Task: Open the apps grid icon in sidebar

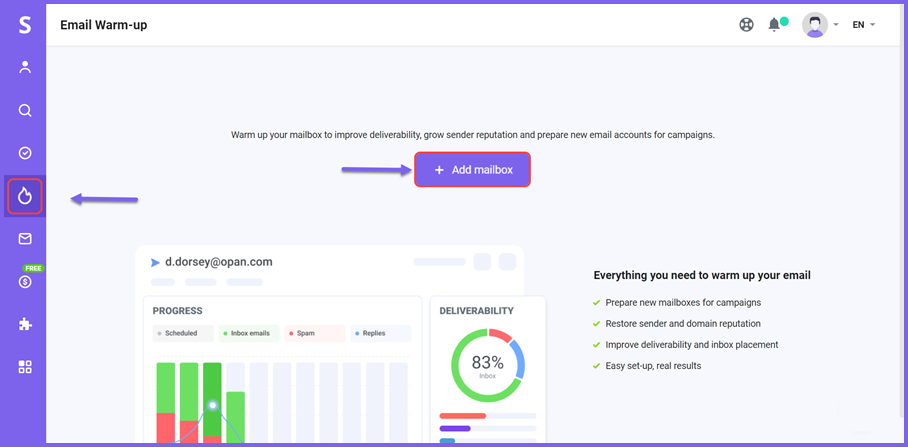Action: point(25,367)
